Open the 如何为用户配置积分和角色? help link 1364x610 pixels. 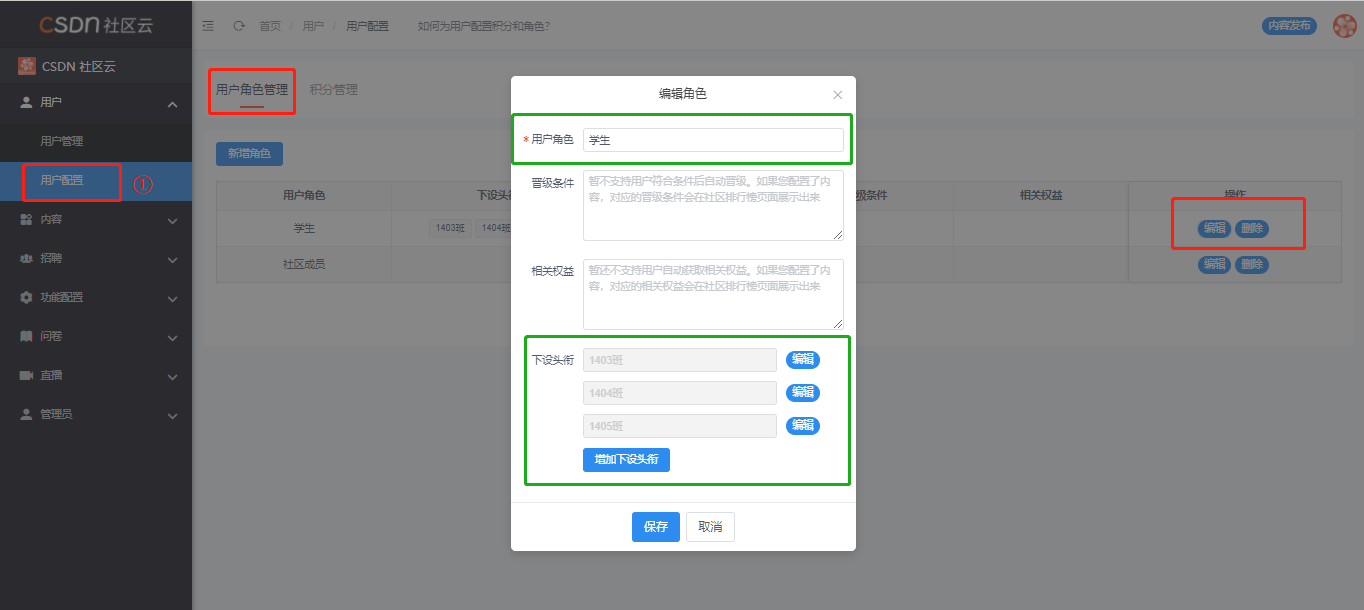(x=483, y=26)
